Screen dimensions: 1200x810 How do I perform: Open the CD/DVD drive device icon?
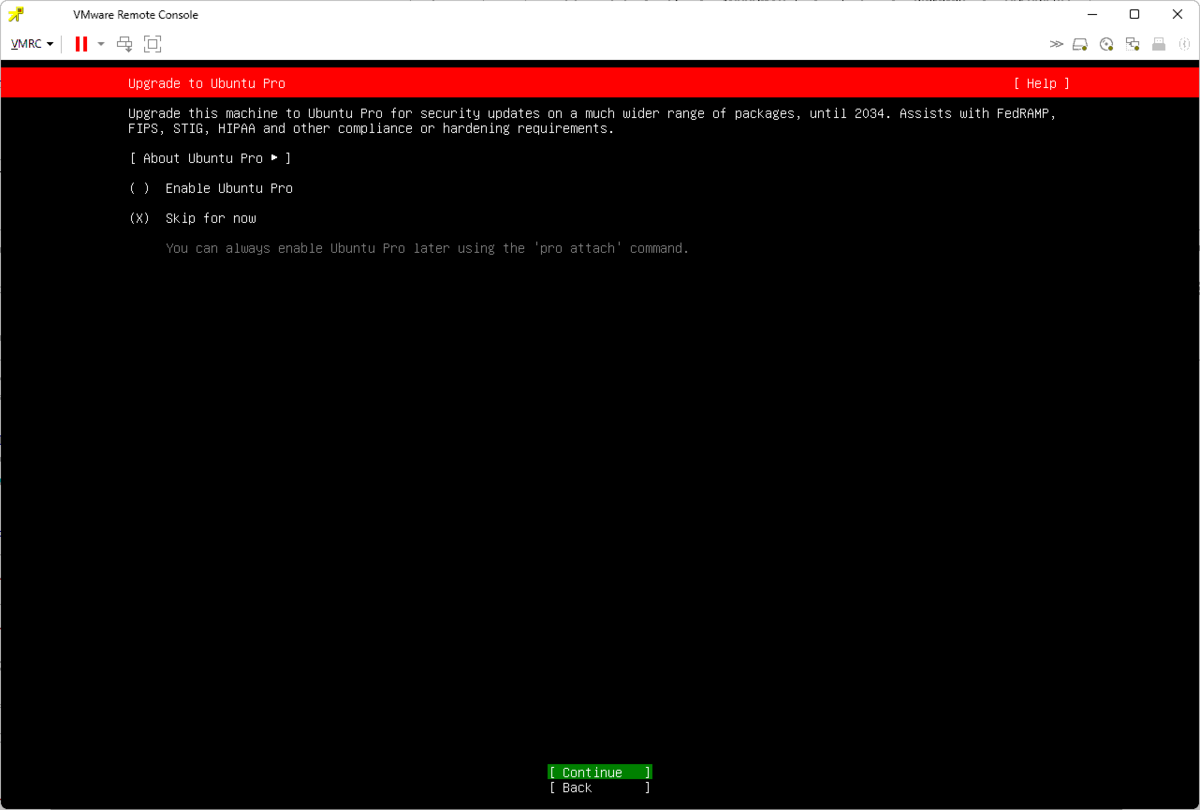[1106, 44]
